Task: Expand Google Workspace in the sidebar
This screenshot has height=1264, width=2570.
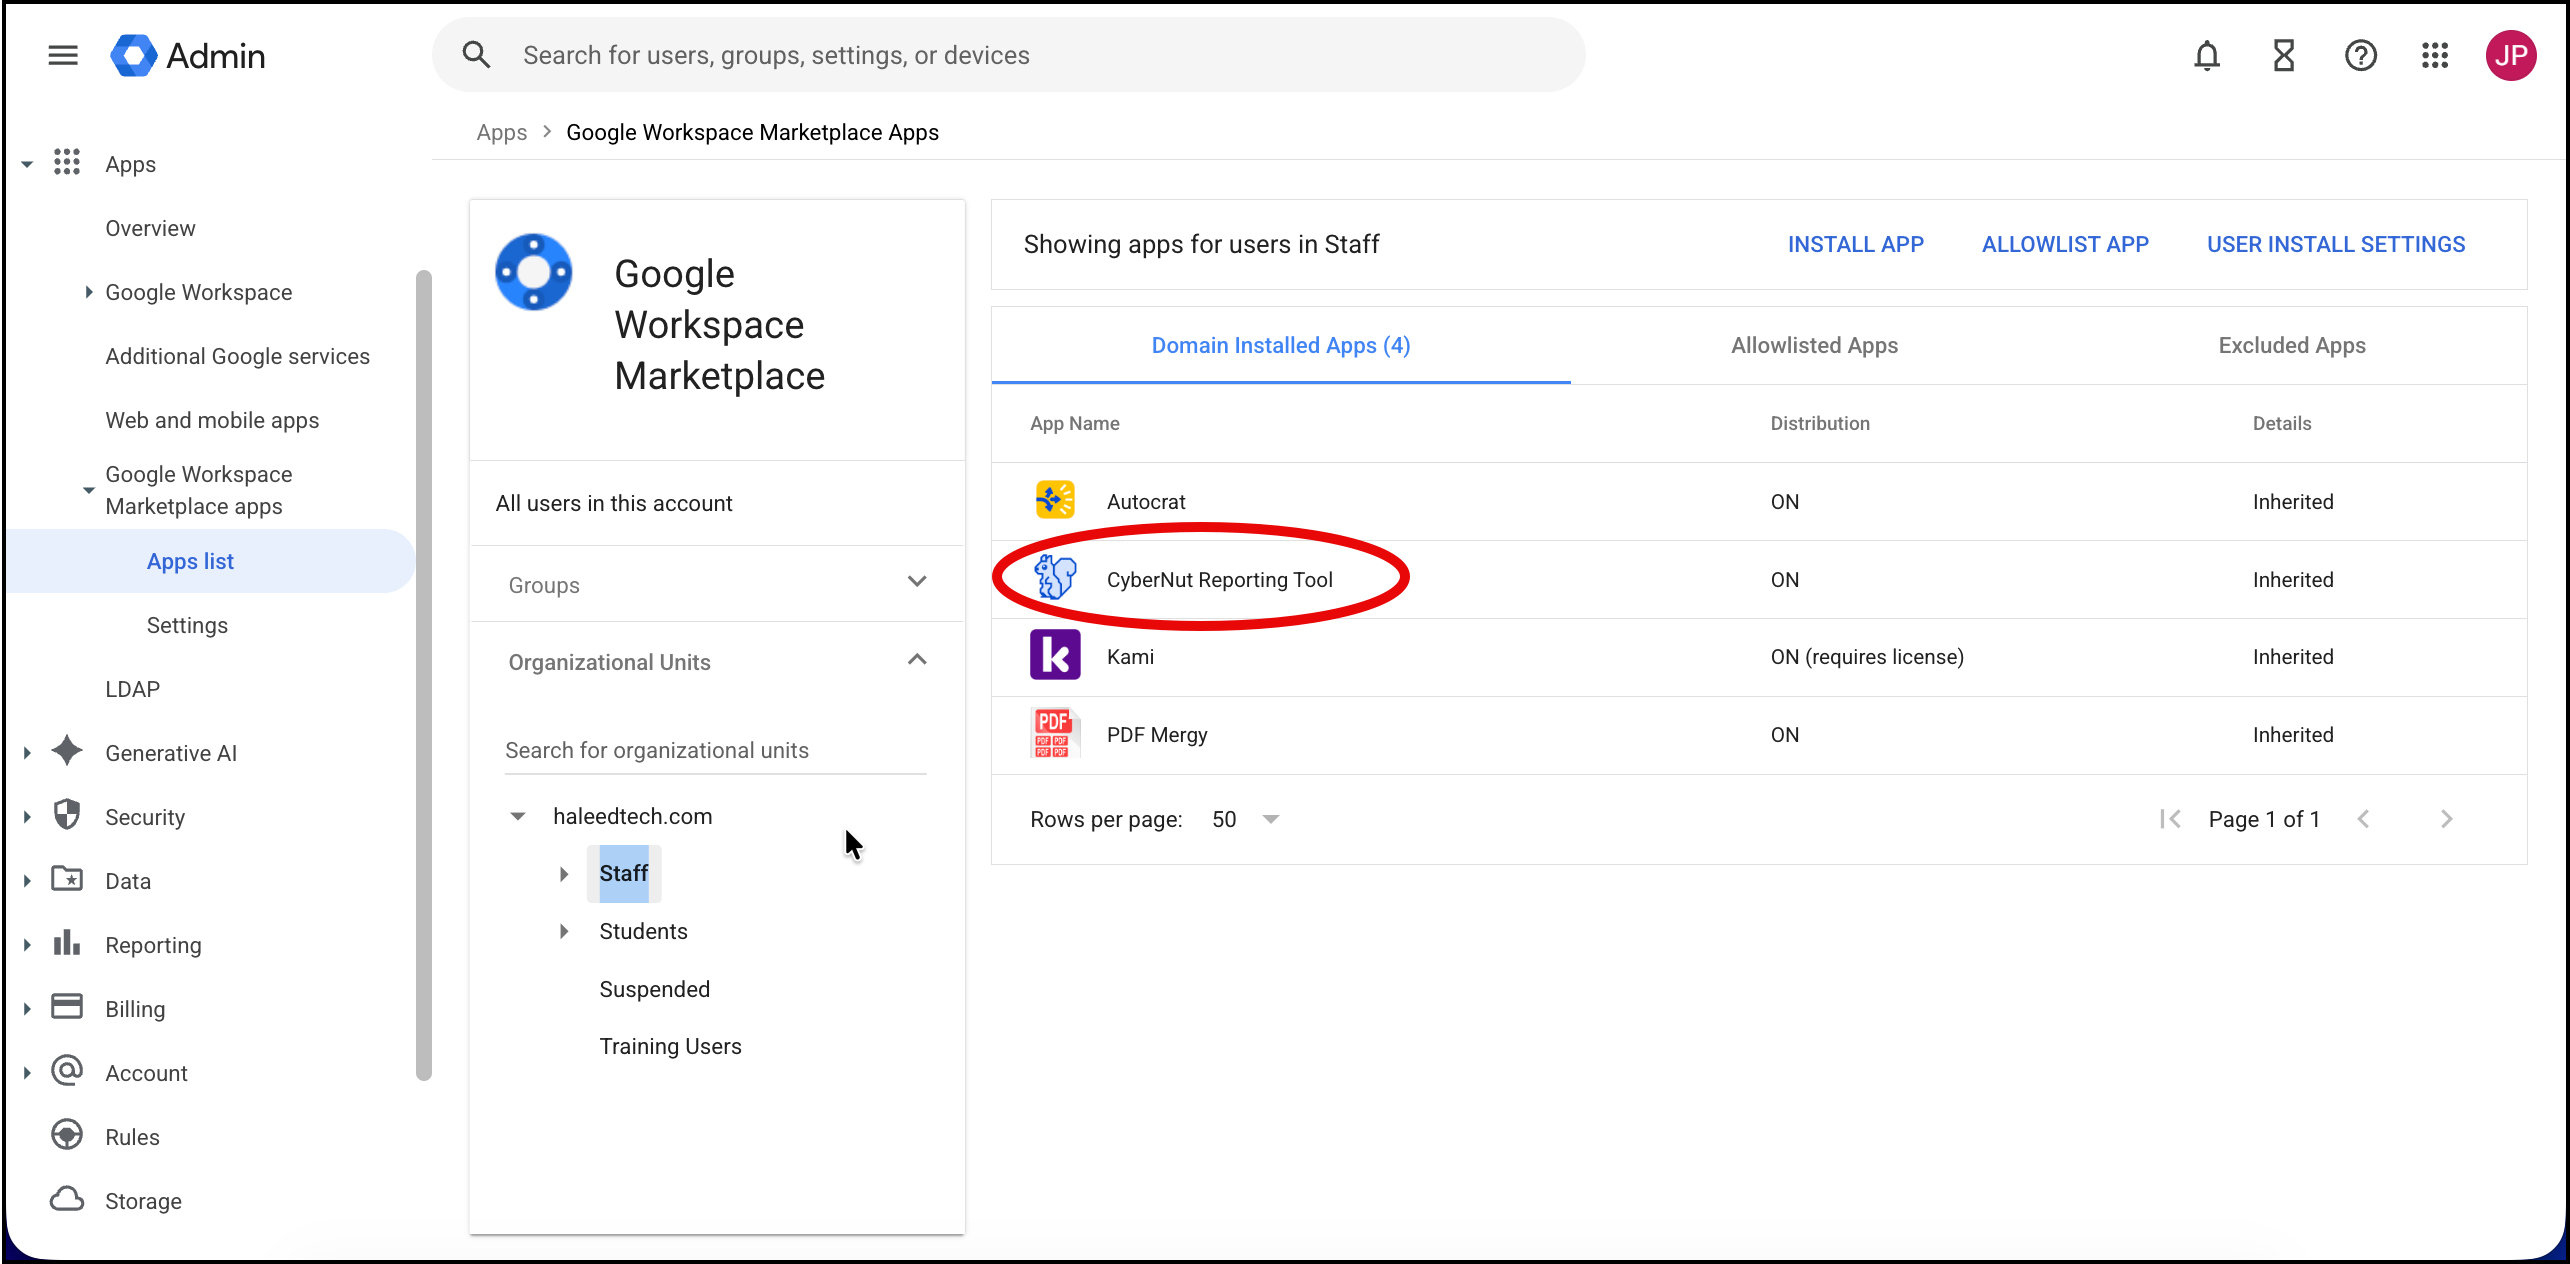Action: pyautogui.click(x=89, y=292)
